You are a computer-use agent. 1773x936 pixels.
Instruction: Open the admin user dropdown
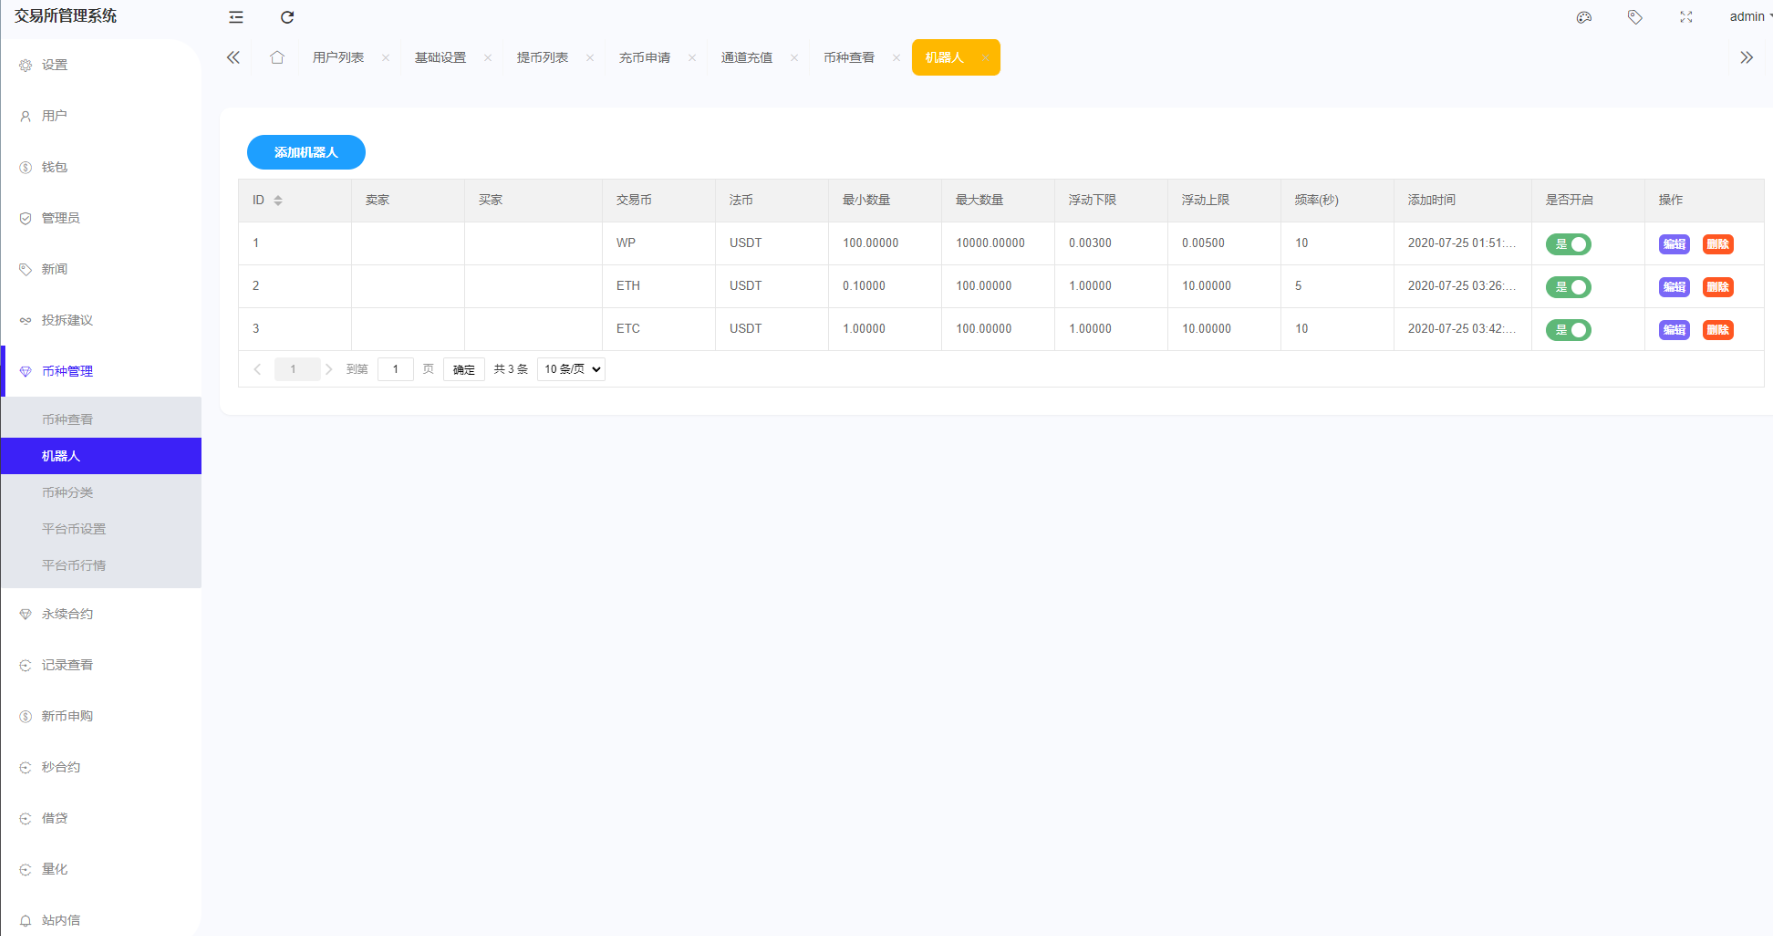tap(1749, 17)
